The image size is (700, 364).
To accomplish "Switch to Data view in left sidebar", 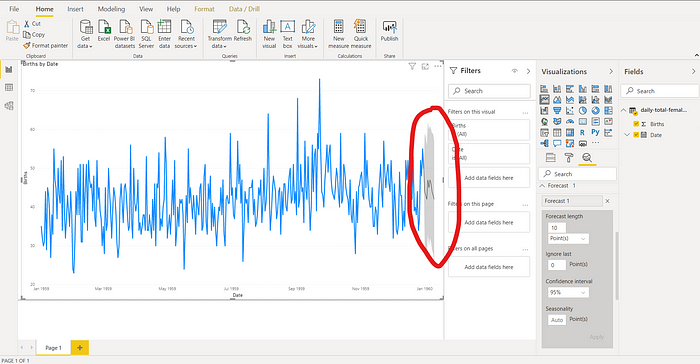I will pyautogui.click(x=9, y=88).
